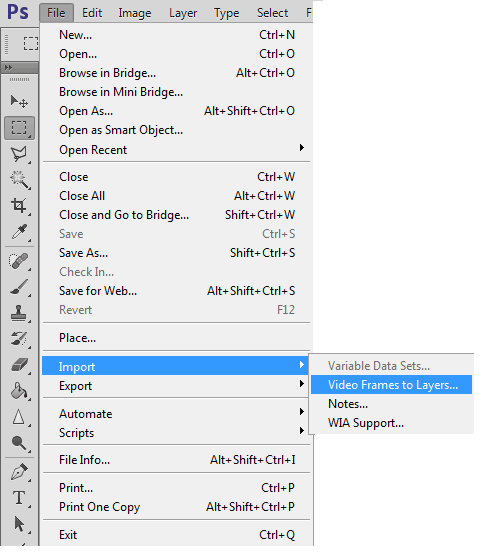Open the Layer menu

tap(183, 13)
